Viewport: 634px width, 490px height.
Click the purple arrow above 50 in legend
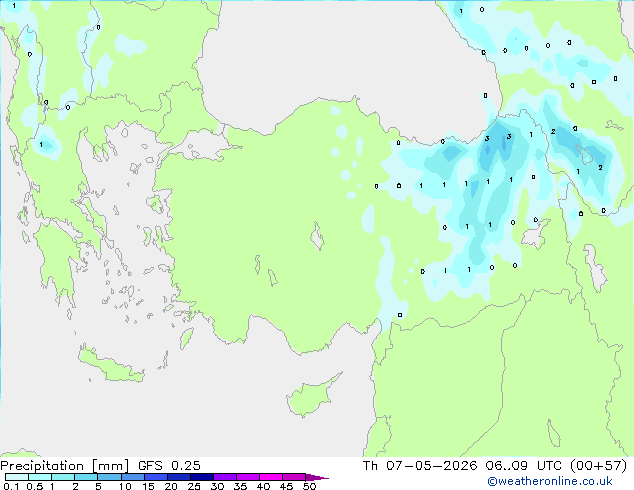(x=317, y=477)
